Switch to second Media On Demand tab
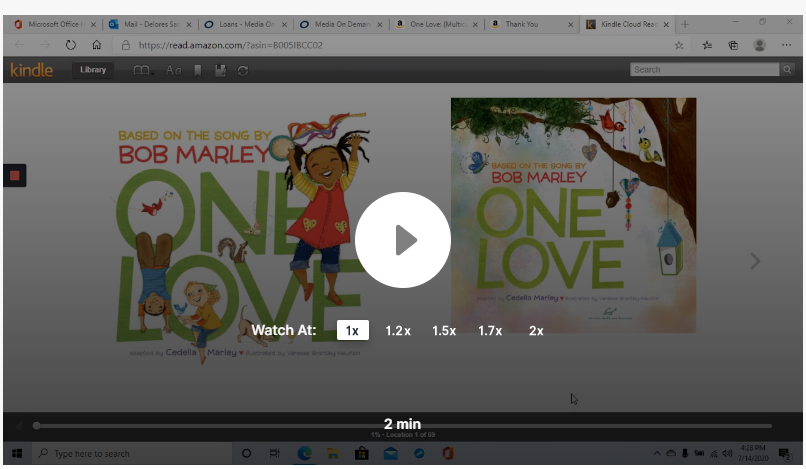The image size is (806, 469). pos(342,24)
